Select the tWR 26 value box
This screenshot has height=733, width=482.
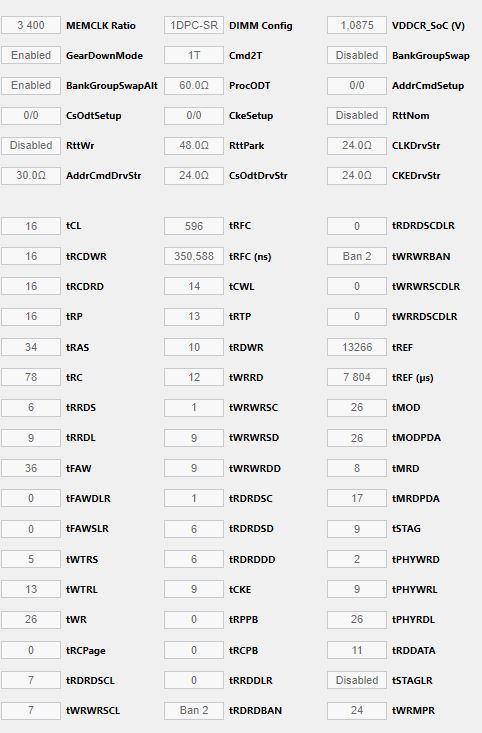pos(31,619)
